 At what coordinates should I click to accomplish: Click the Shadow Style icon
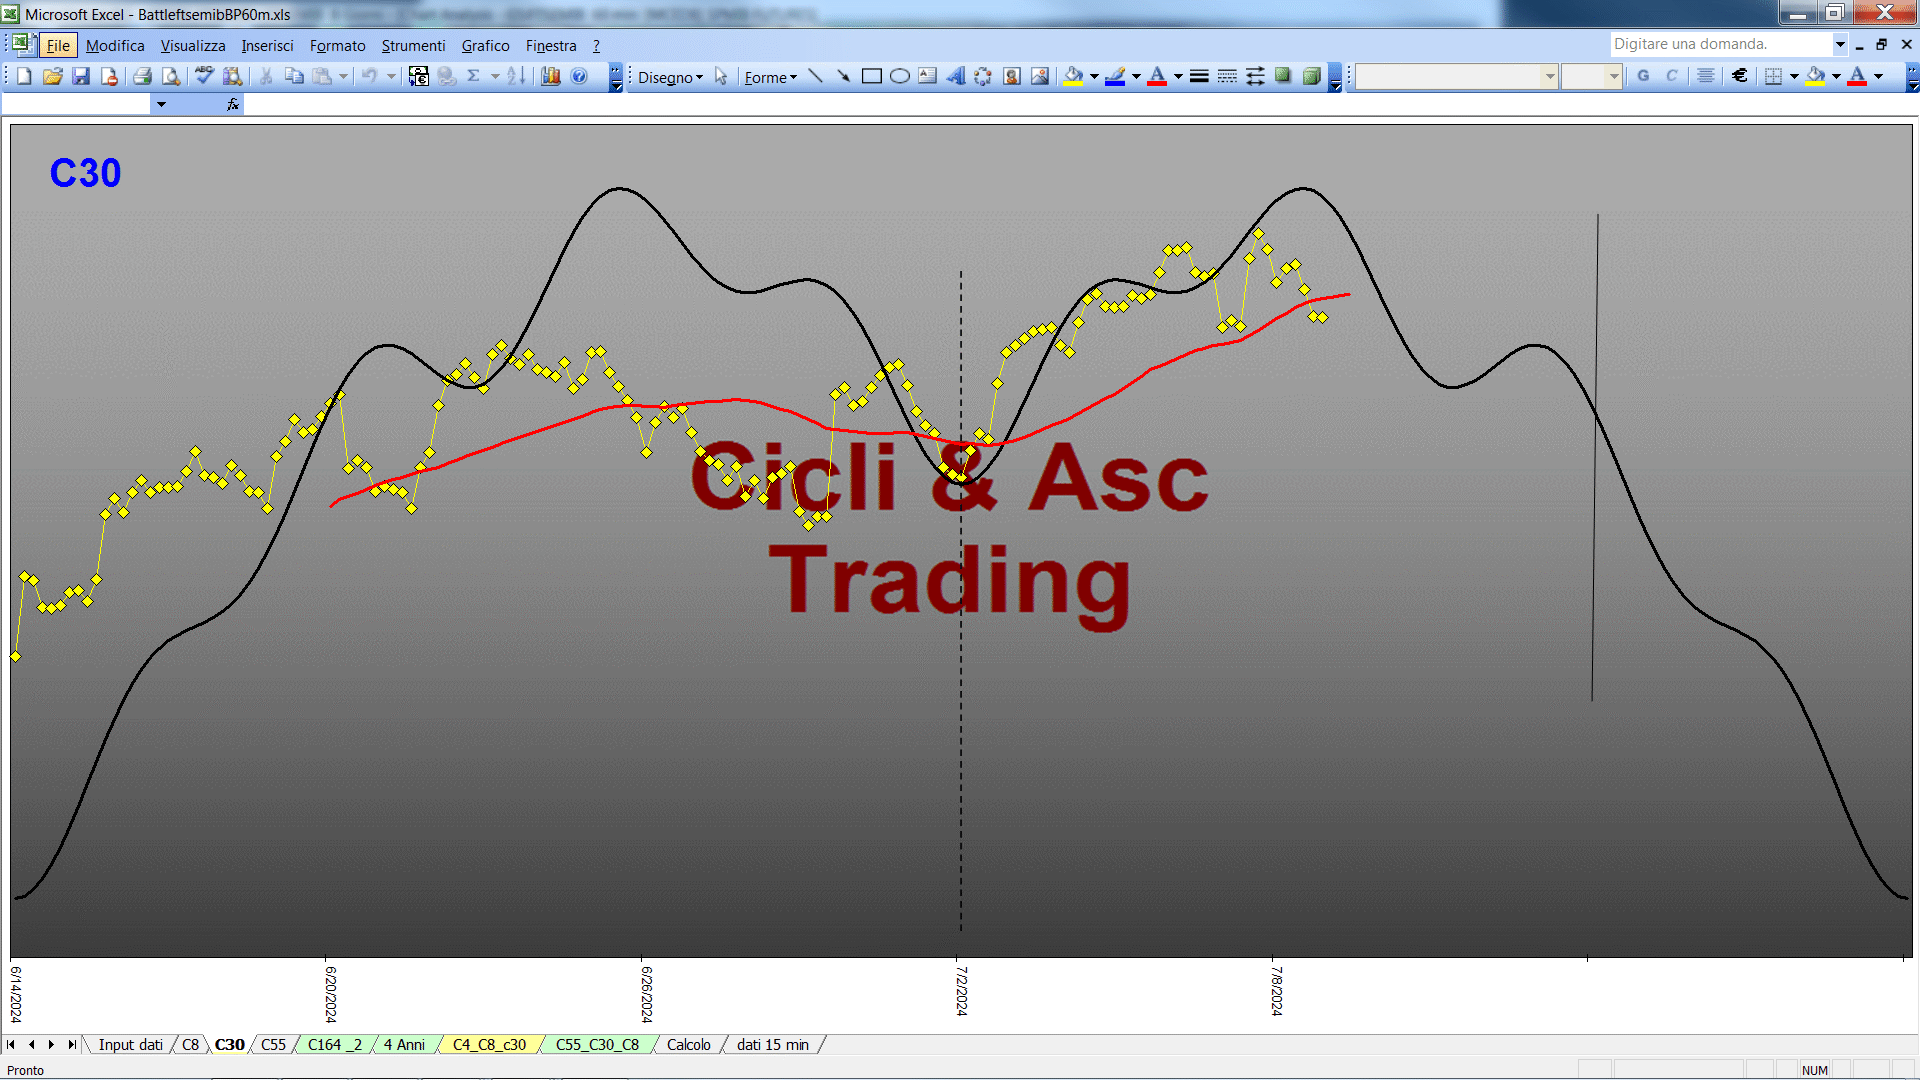[x=1283, y=76]
